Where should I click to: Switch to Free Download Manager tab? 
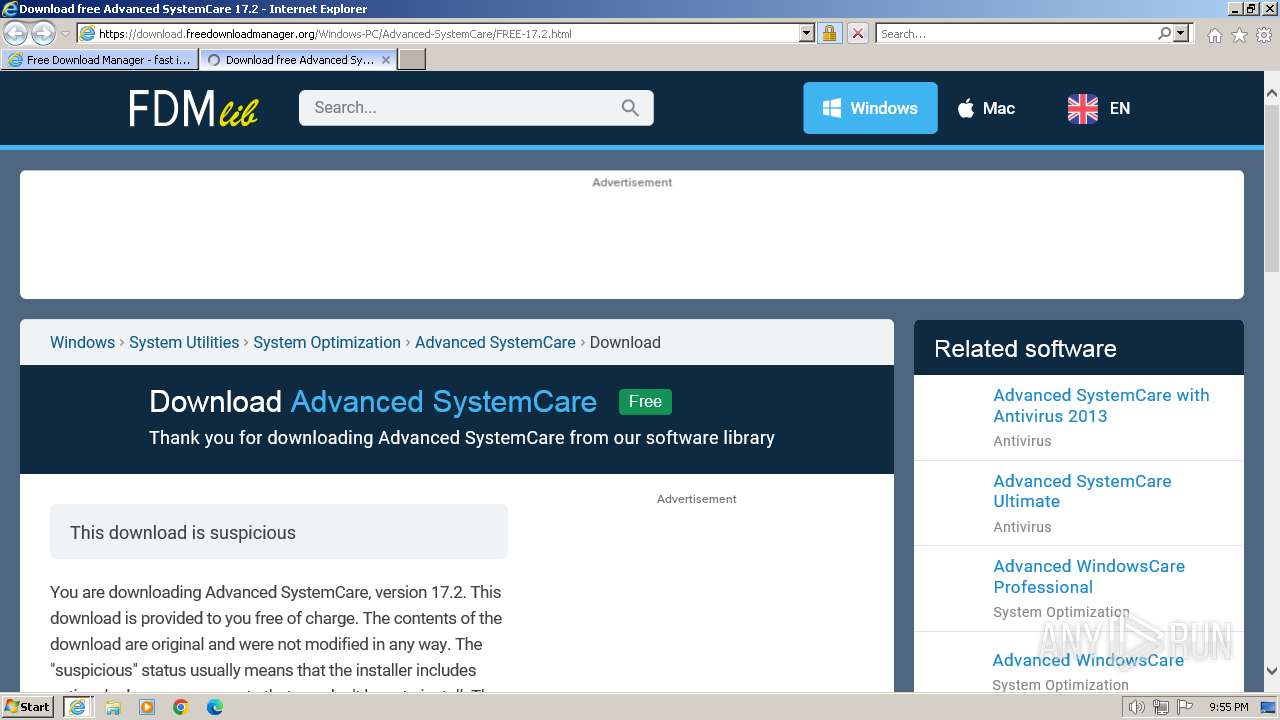tap(100, 60)
